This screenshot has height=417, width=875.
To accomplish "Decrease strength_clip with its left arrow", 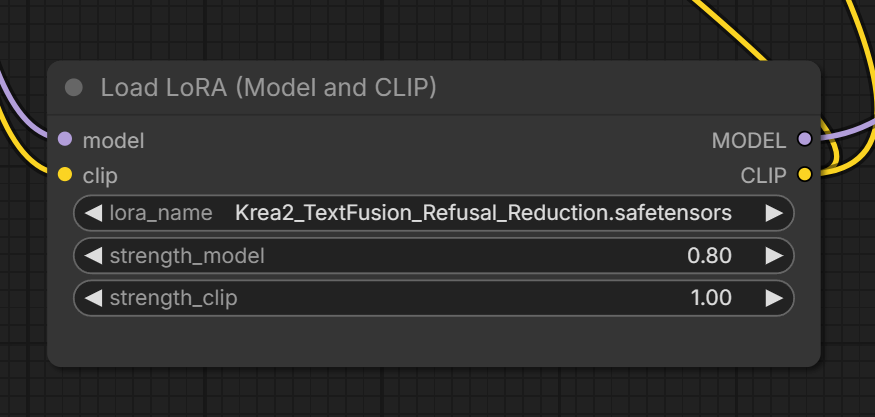I will (x=93, y=298).
